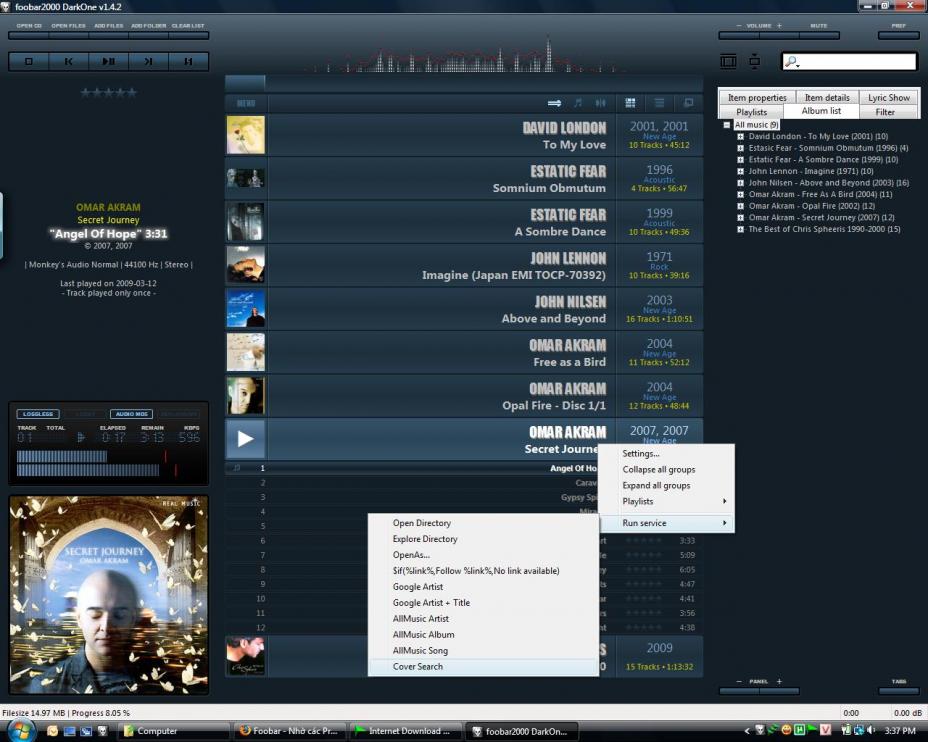928x742 pixels.
Task: Switch to the Playlists tab
Action: tap(752, 112)
